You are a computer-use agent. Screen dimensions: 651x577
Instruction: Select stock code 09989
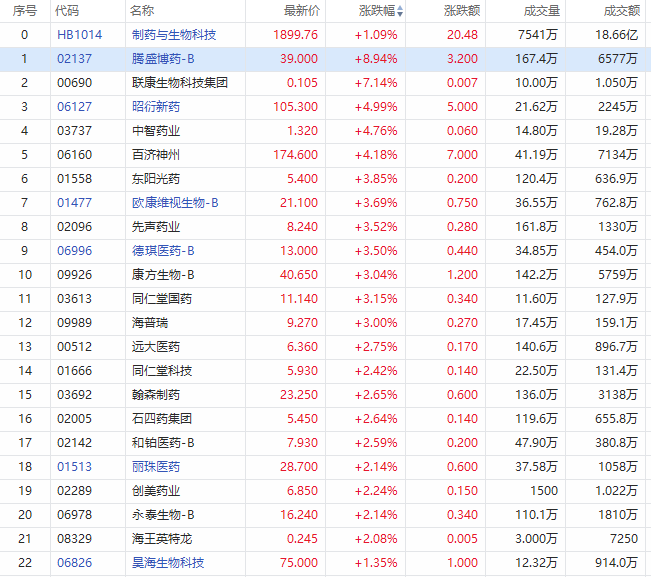[74, 323]
